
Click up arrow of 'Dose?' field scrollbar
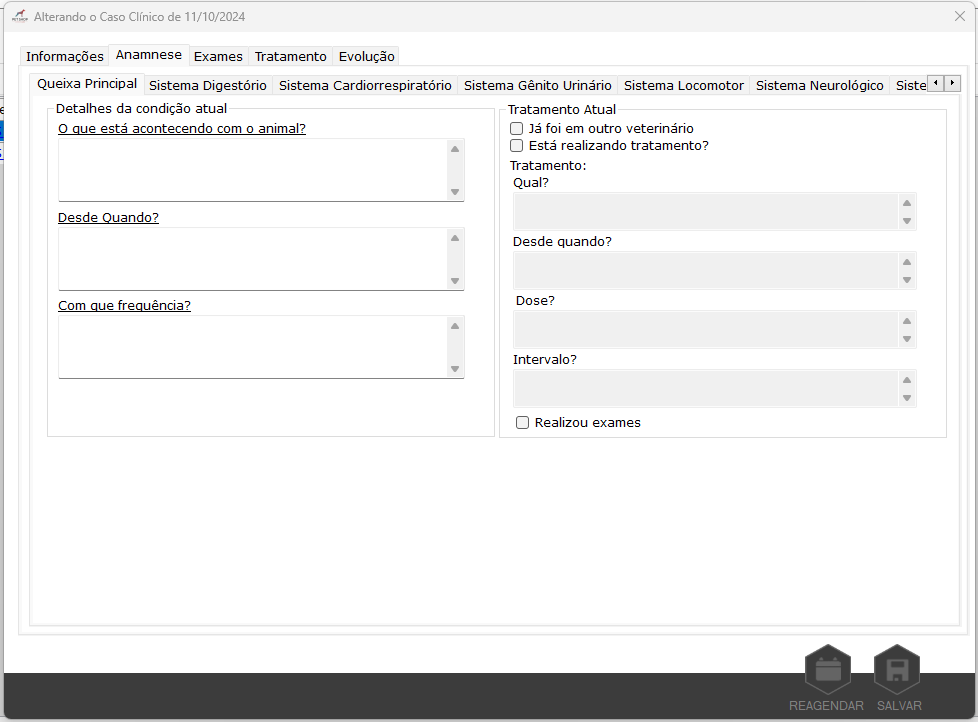coord(907,321)
